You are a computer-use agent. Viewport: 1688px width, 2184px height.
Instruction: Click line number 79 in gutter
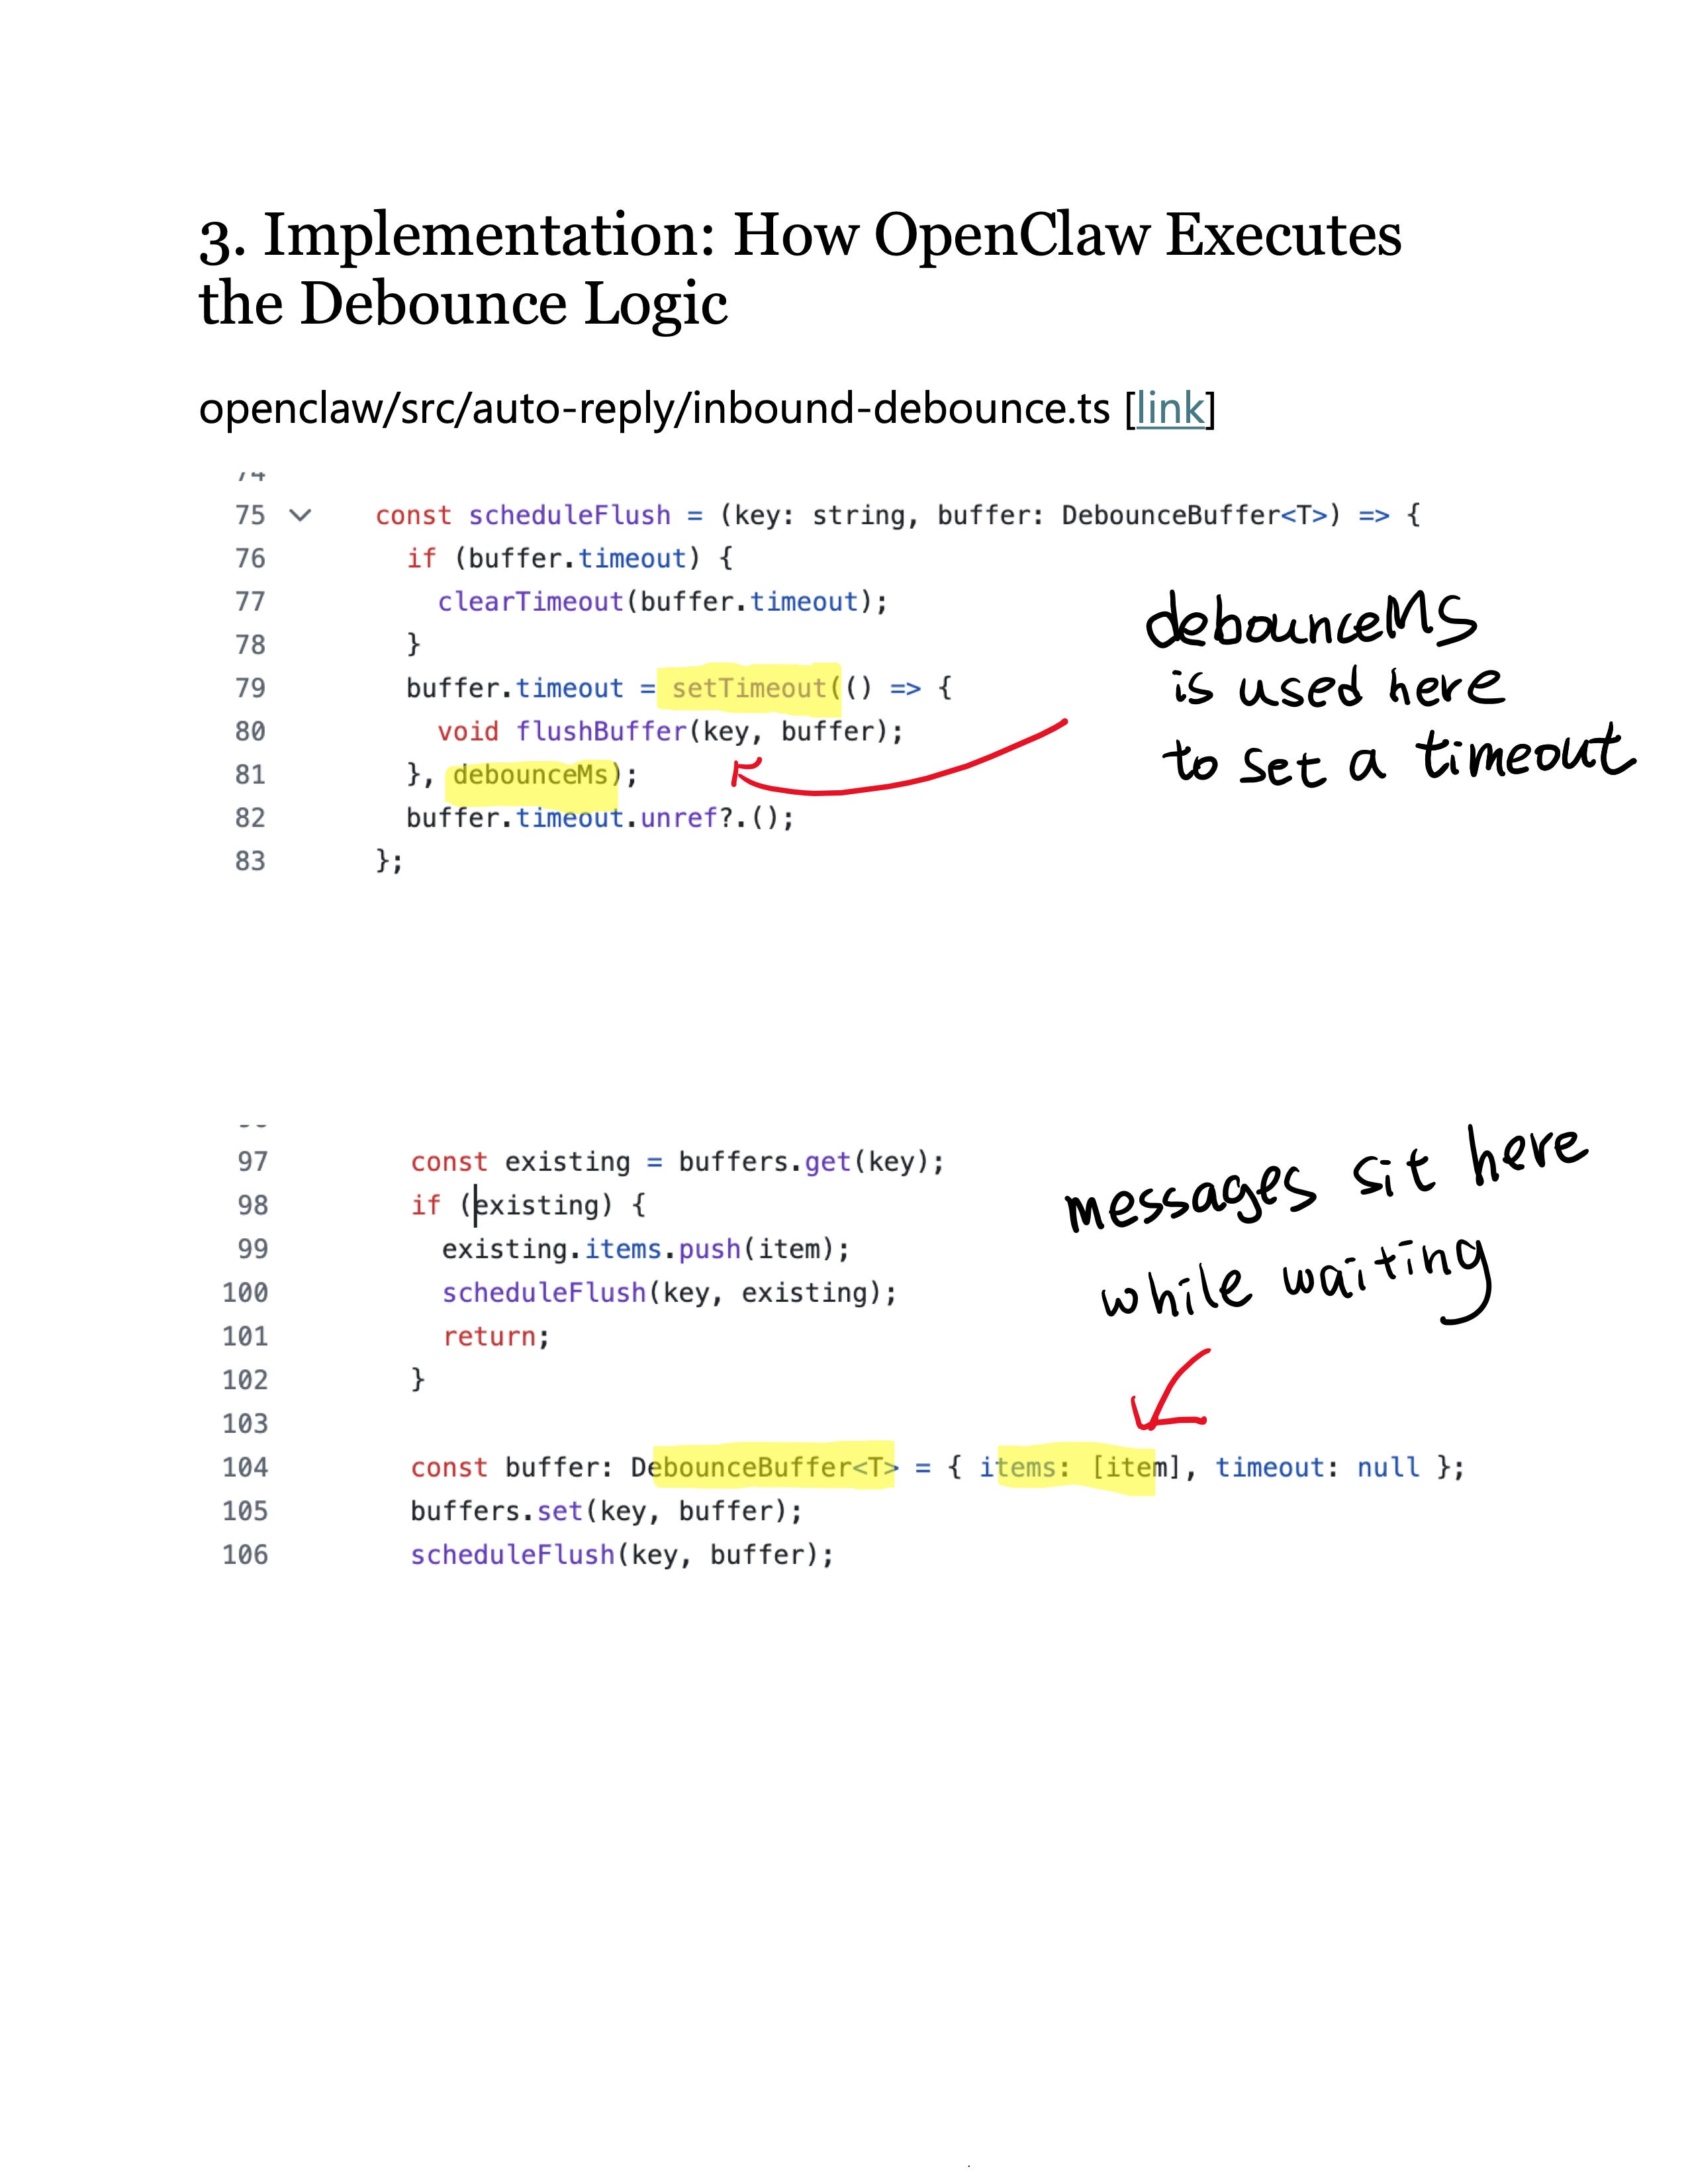(250, 688)
